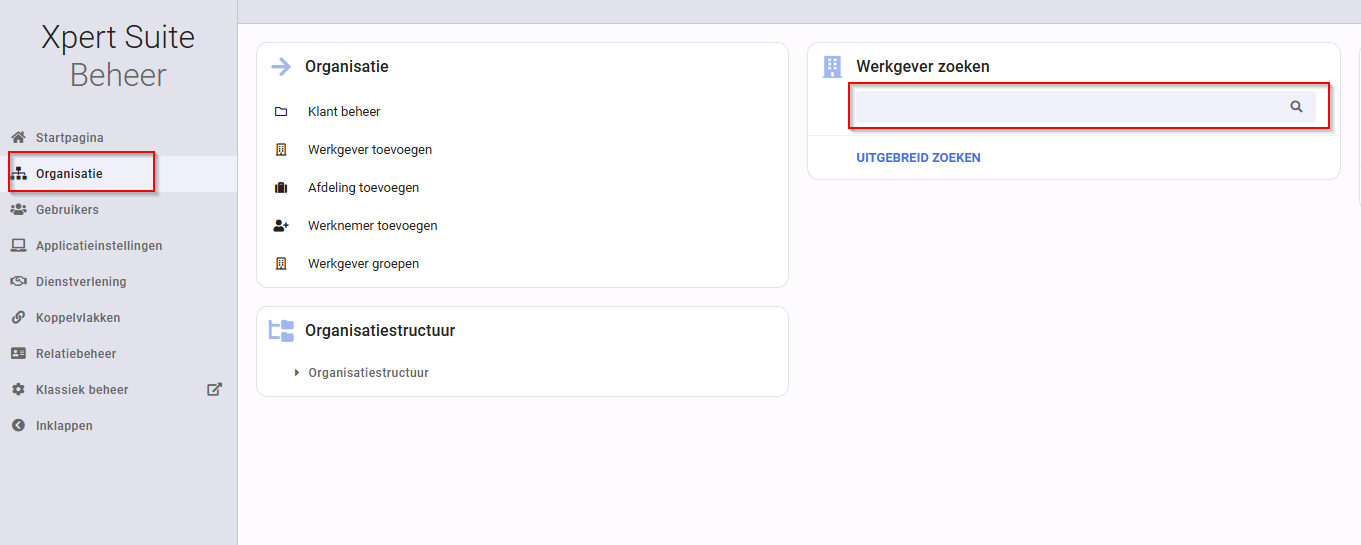Click the Xpert Suite Beheer logo text
The image size is (1361, 545).
click(x=118, y=56)
